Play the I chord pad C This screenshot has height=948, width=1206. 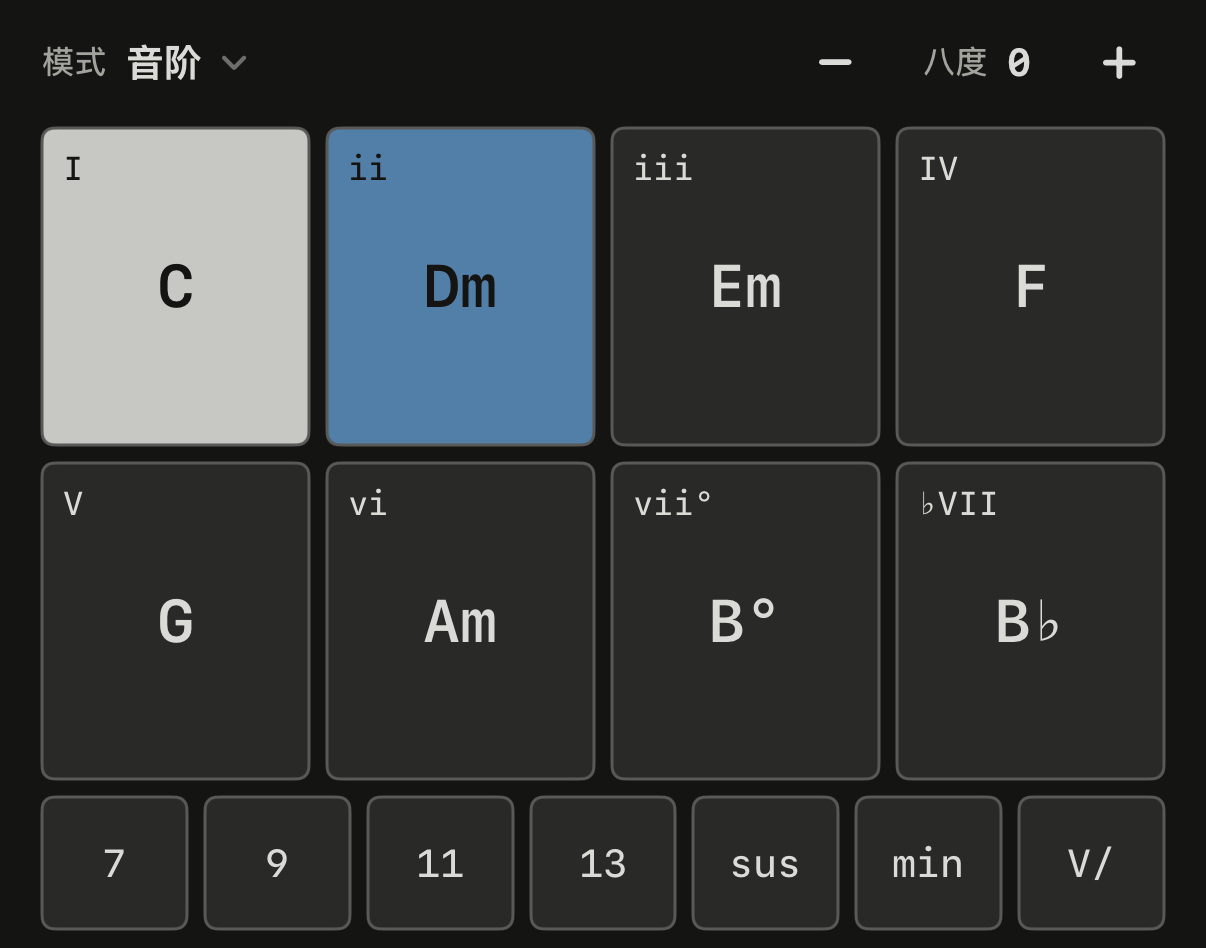click(175, 286)
